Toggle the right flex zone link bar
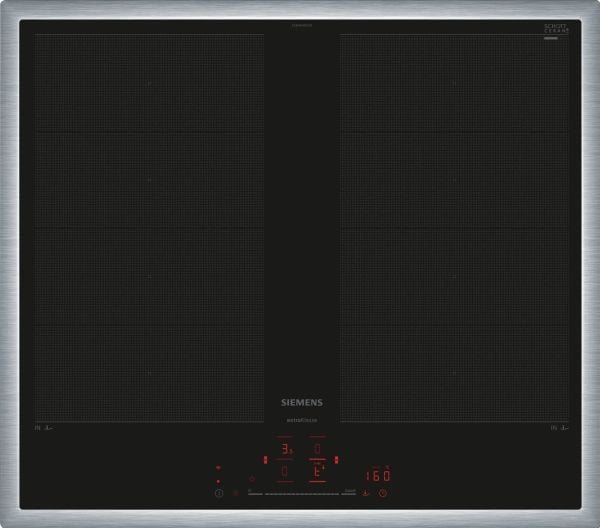 [336, 460]
